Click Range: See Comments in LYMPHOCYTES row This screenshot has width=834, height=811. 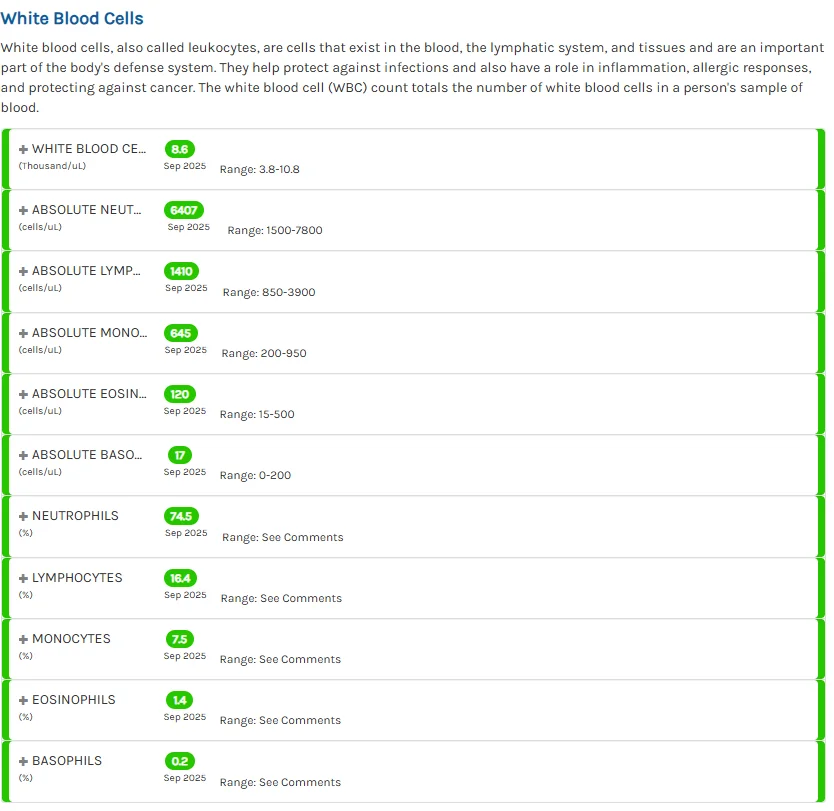281,599
